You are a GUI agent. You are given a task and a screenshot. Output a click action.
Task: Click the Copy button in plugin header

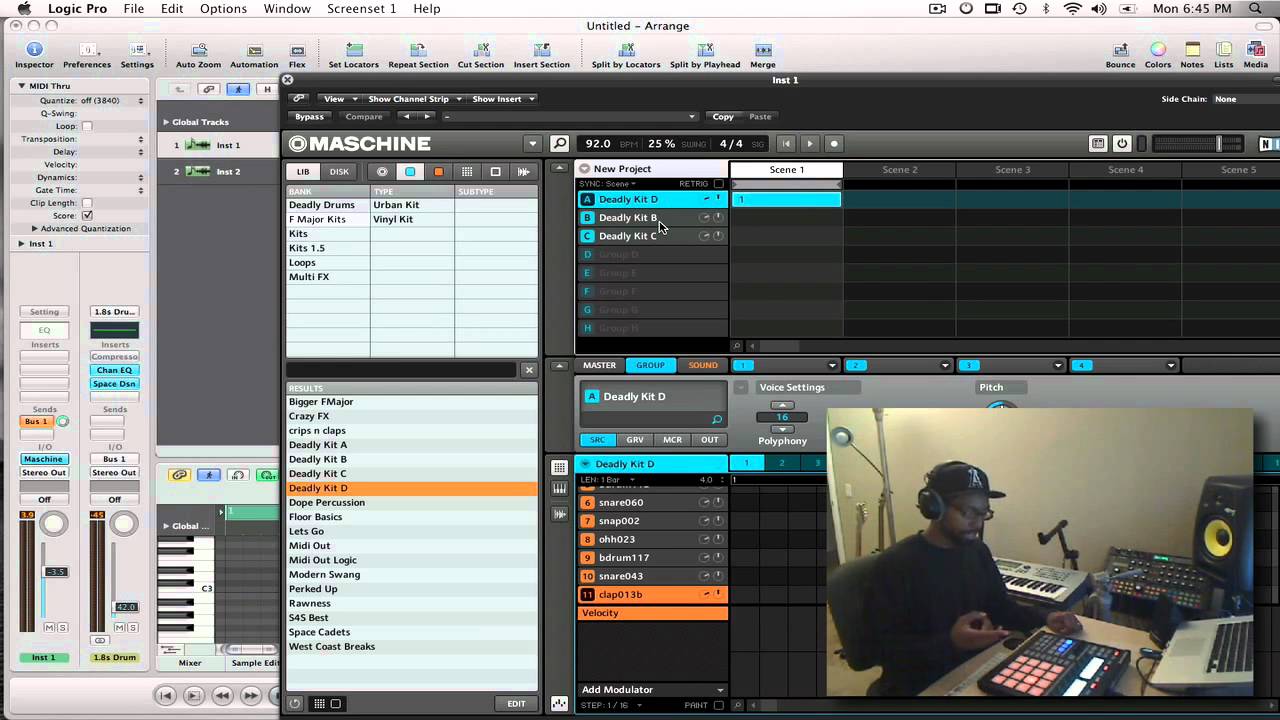(x=723, y=117)
